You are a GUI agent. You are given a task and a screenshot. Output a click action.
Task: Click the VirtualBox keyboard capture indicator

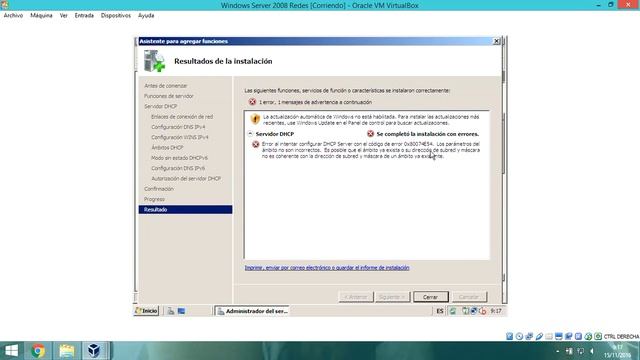(598, 336)
